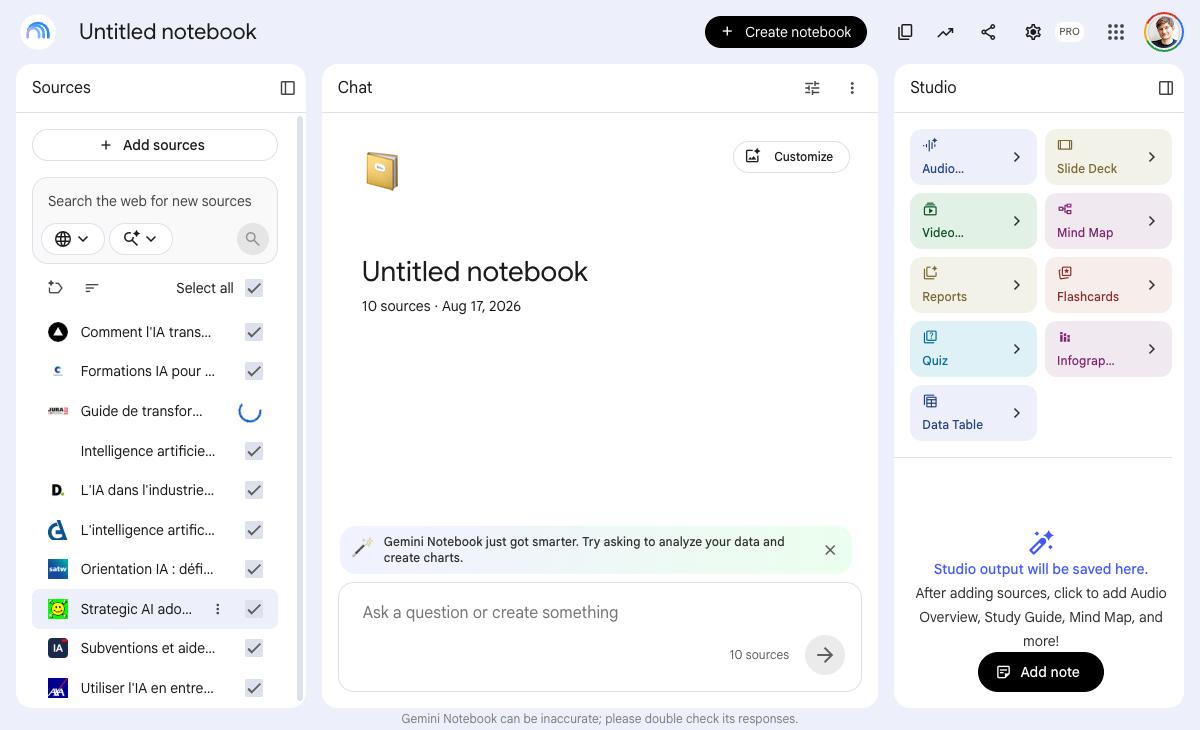Open the web source type dropdown
The height and width of the screenshot is (730, 1200).
click(73, 238)
